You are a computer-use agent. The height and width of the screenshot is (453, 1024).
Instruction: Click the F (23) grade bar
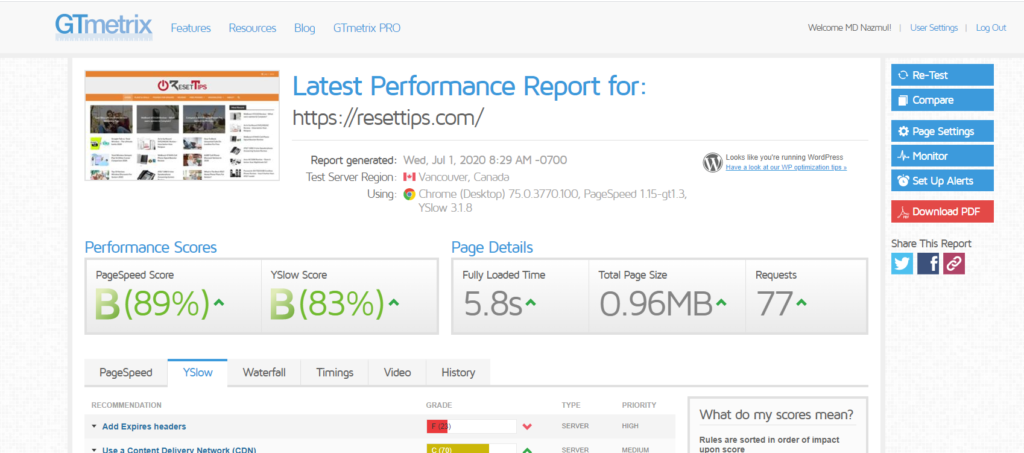(x=471, y=427)
